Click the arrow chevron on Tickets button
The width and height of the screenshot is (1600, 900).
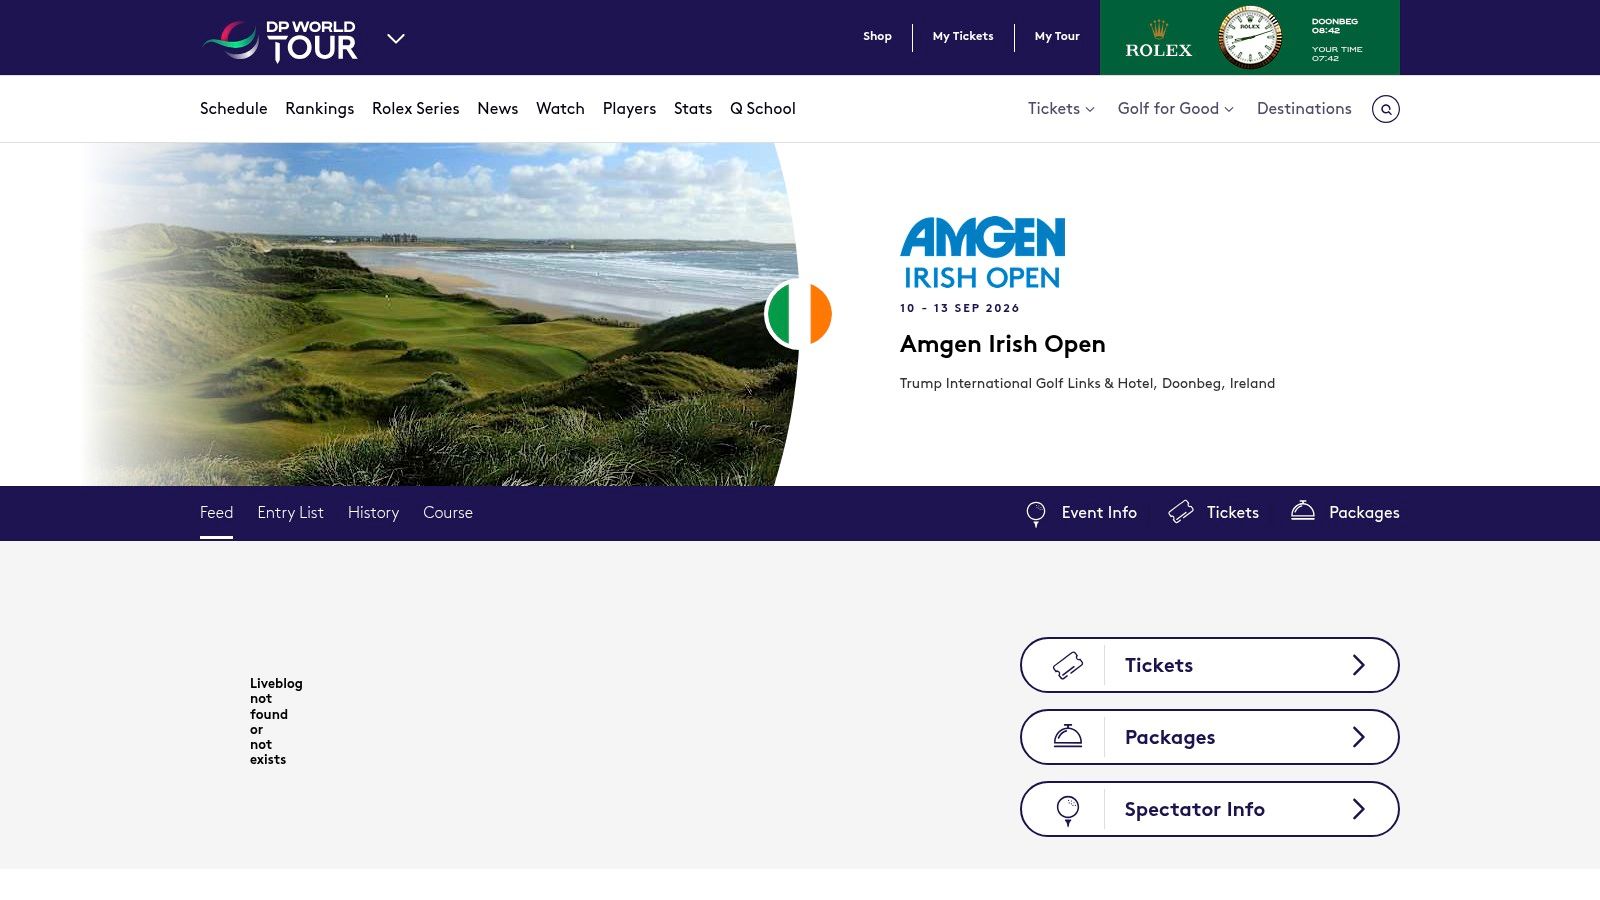pos(1358,665)
